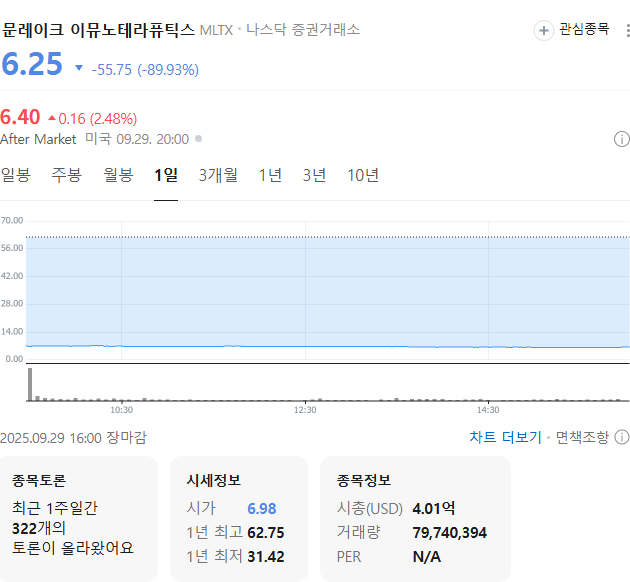
Task: Click the tallest volume bar at chart start
Action: [30, 385]
